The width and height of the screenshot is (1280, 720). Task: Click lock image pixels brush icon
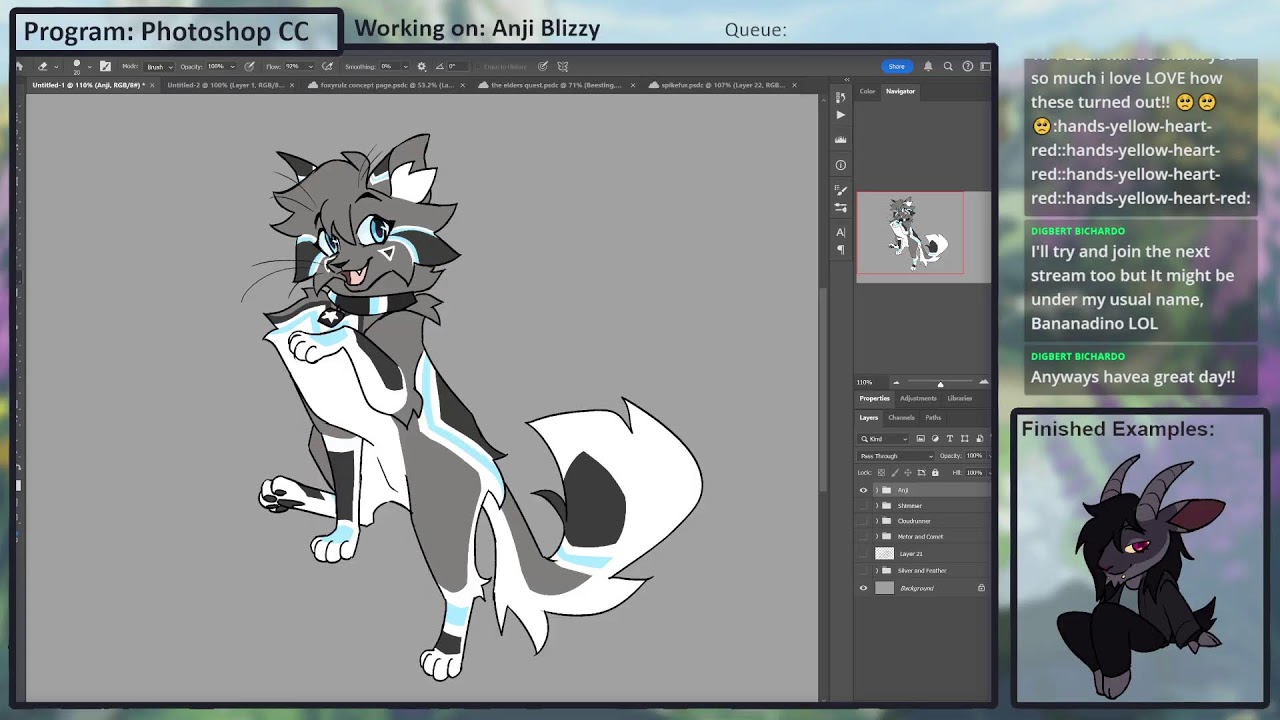895,473
